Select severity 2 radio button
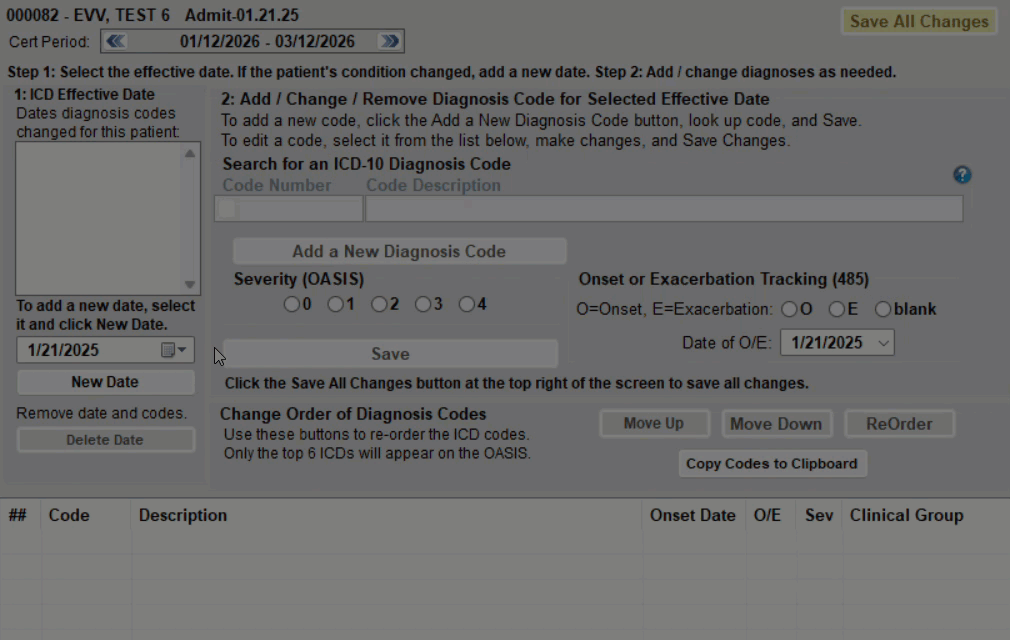 [379, 305]
